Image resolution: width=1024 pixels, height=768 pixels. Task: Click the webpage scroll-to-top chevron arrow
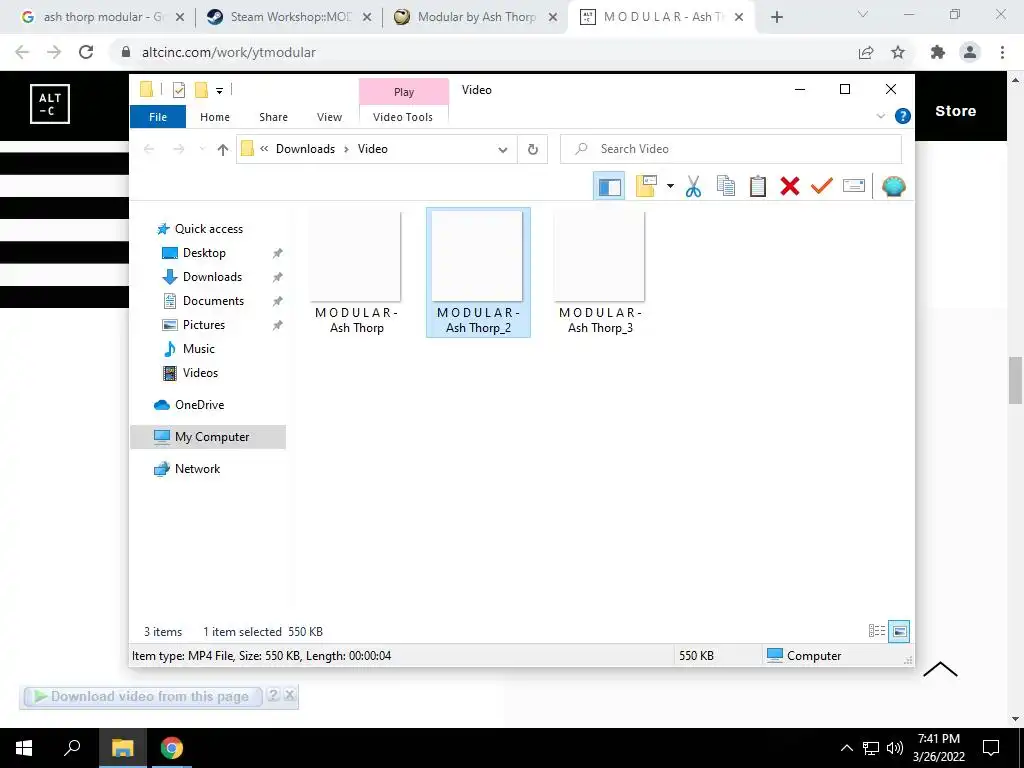940,669
